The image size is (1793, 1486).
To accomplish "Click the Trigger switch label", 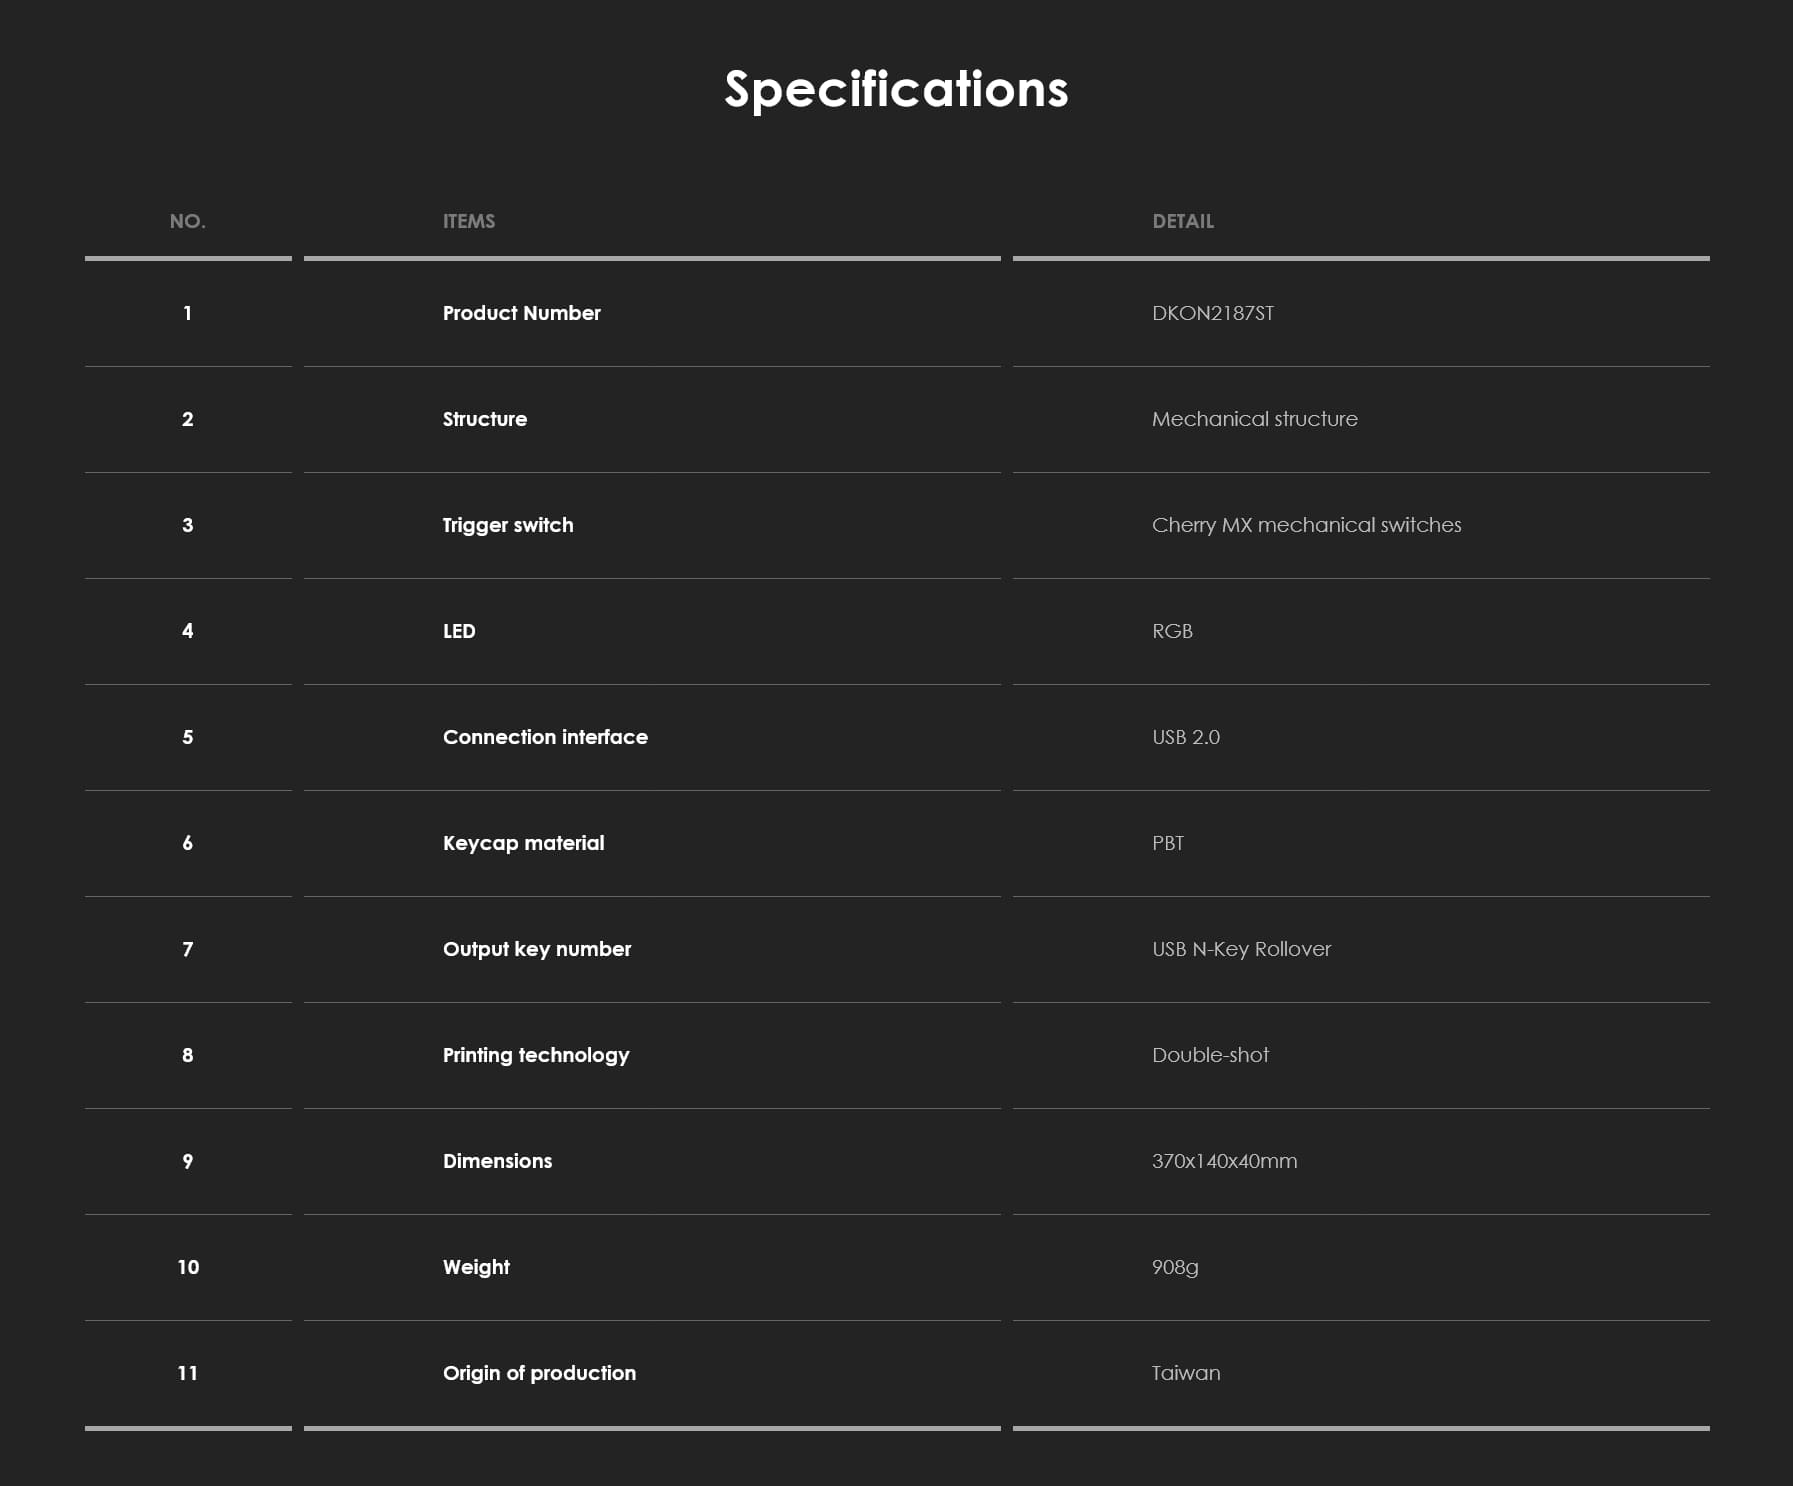I will [x=507, y=525].
